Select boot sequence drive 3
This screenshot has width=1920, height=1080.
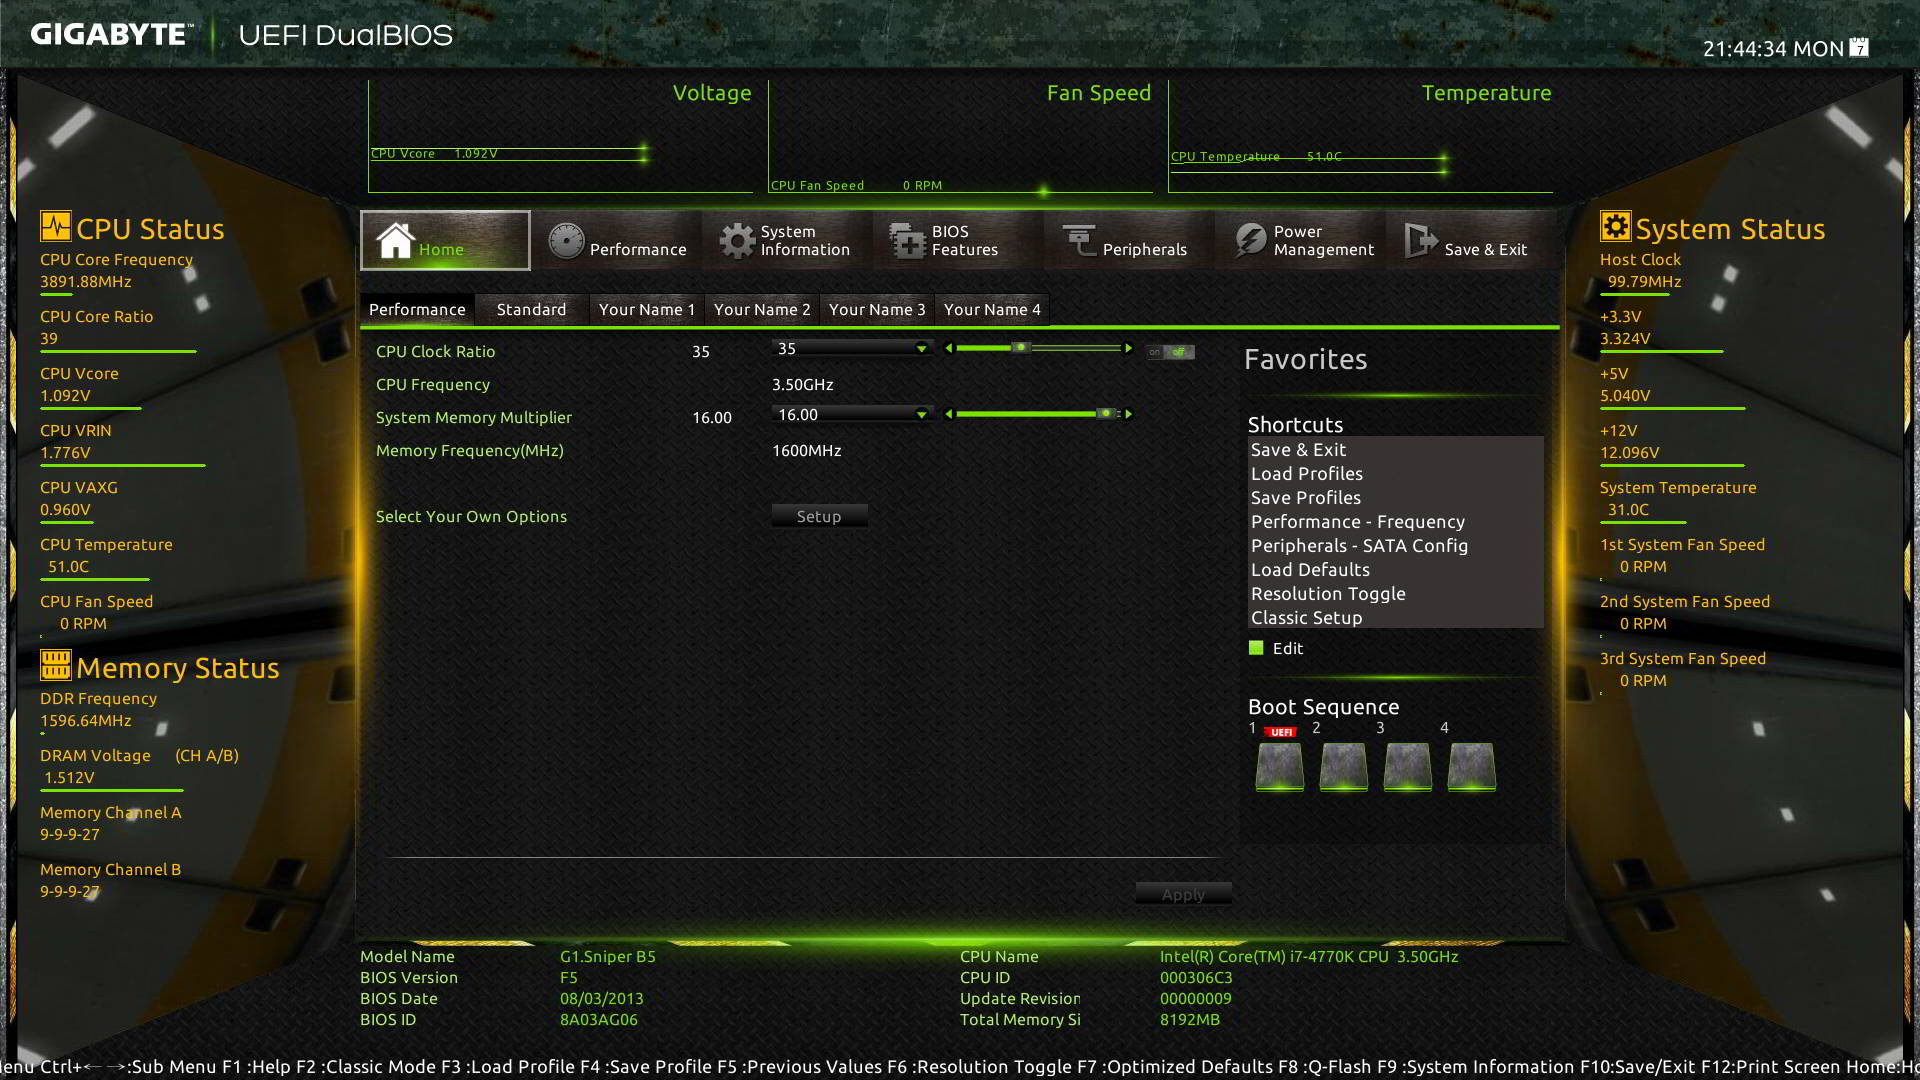[1407, 766]
